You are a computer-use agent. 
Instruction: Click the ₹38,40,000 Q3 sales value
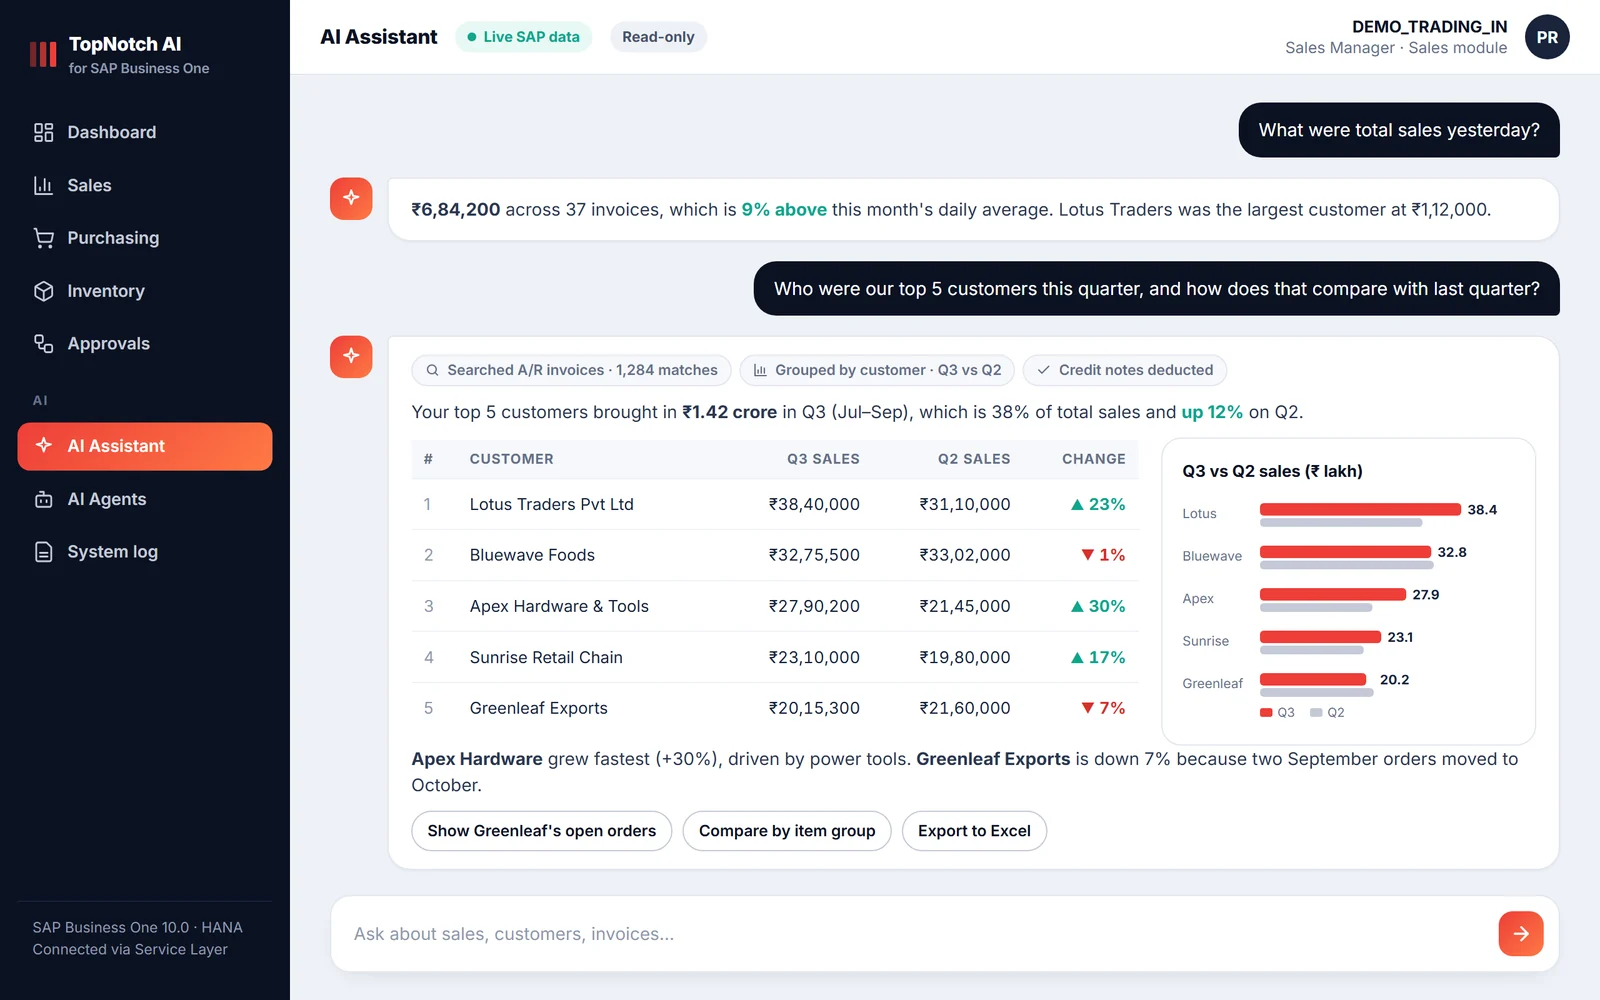[x=814, y=505]
